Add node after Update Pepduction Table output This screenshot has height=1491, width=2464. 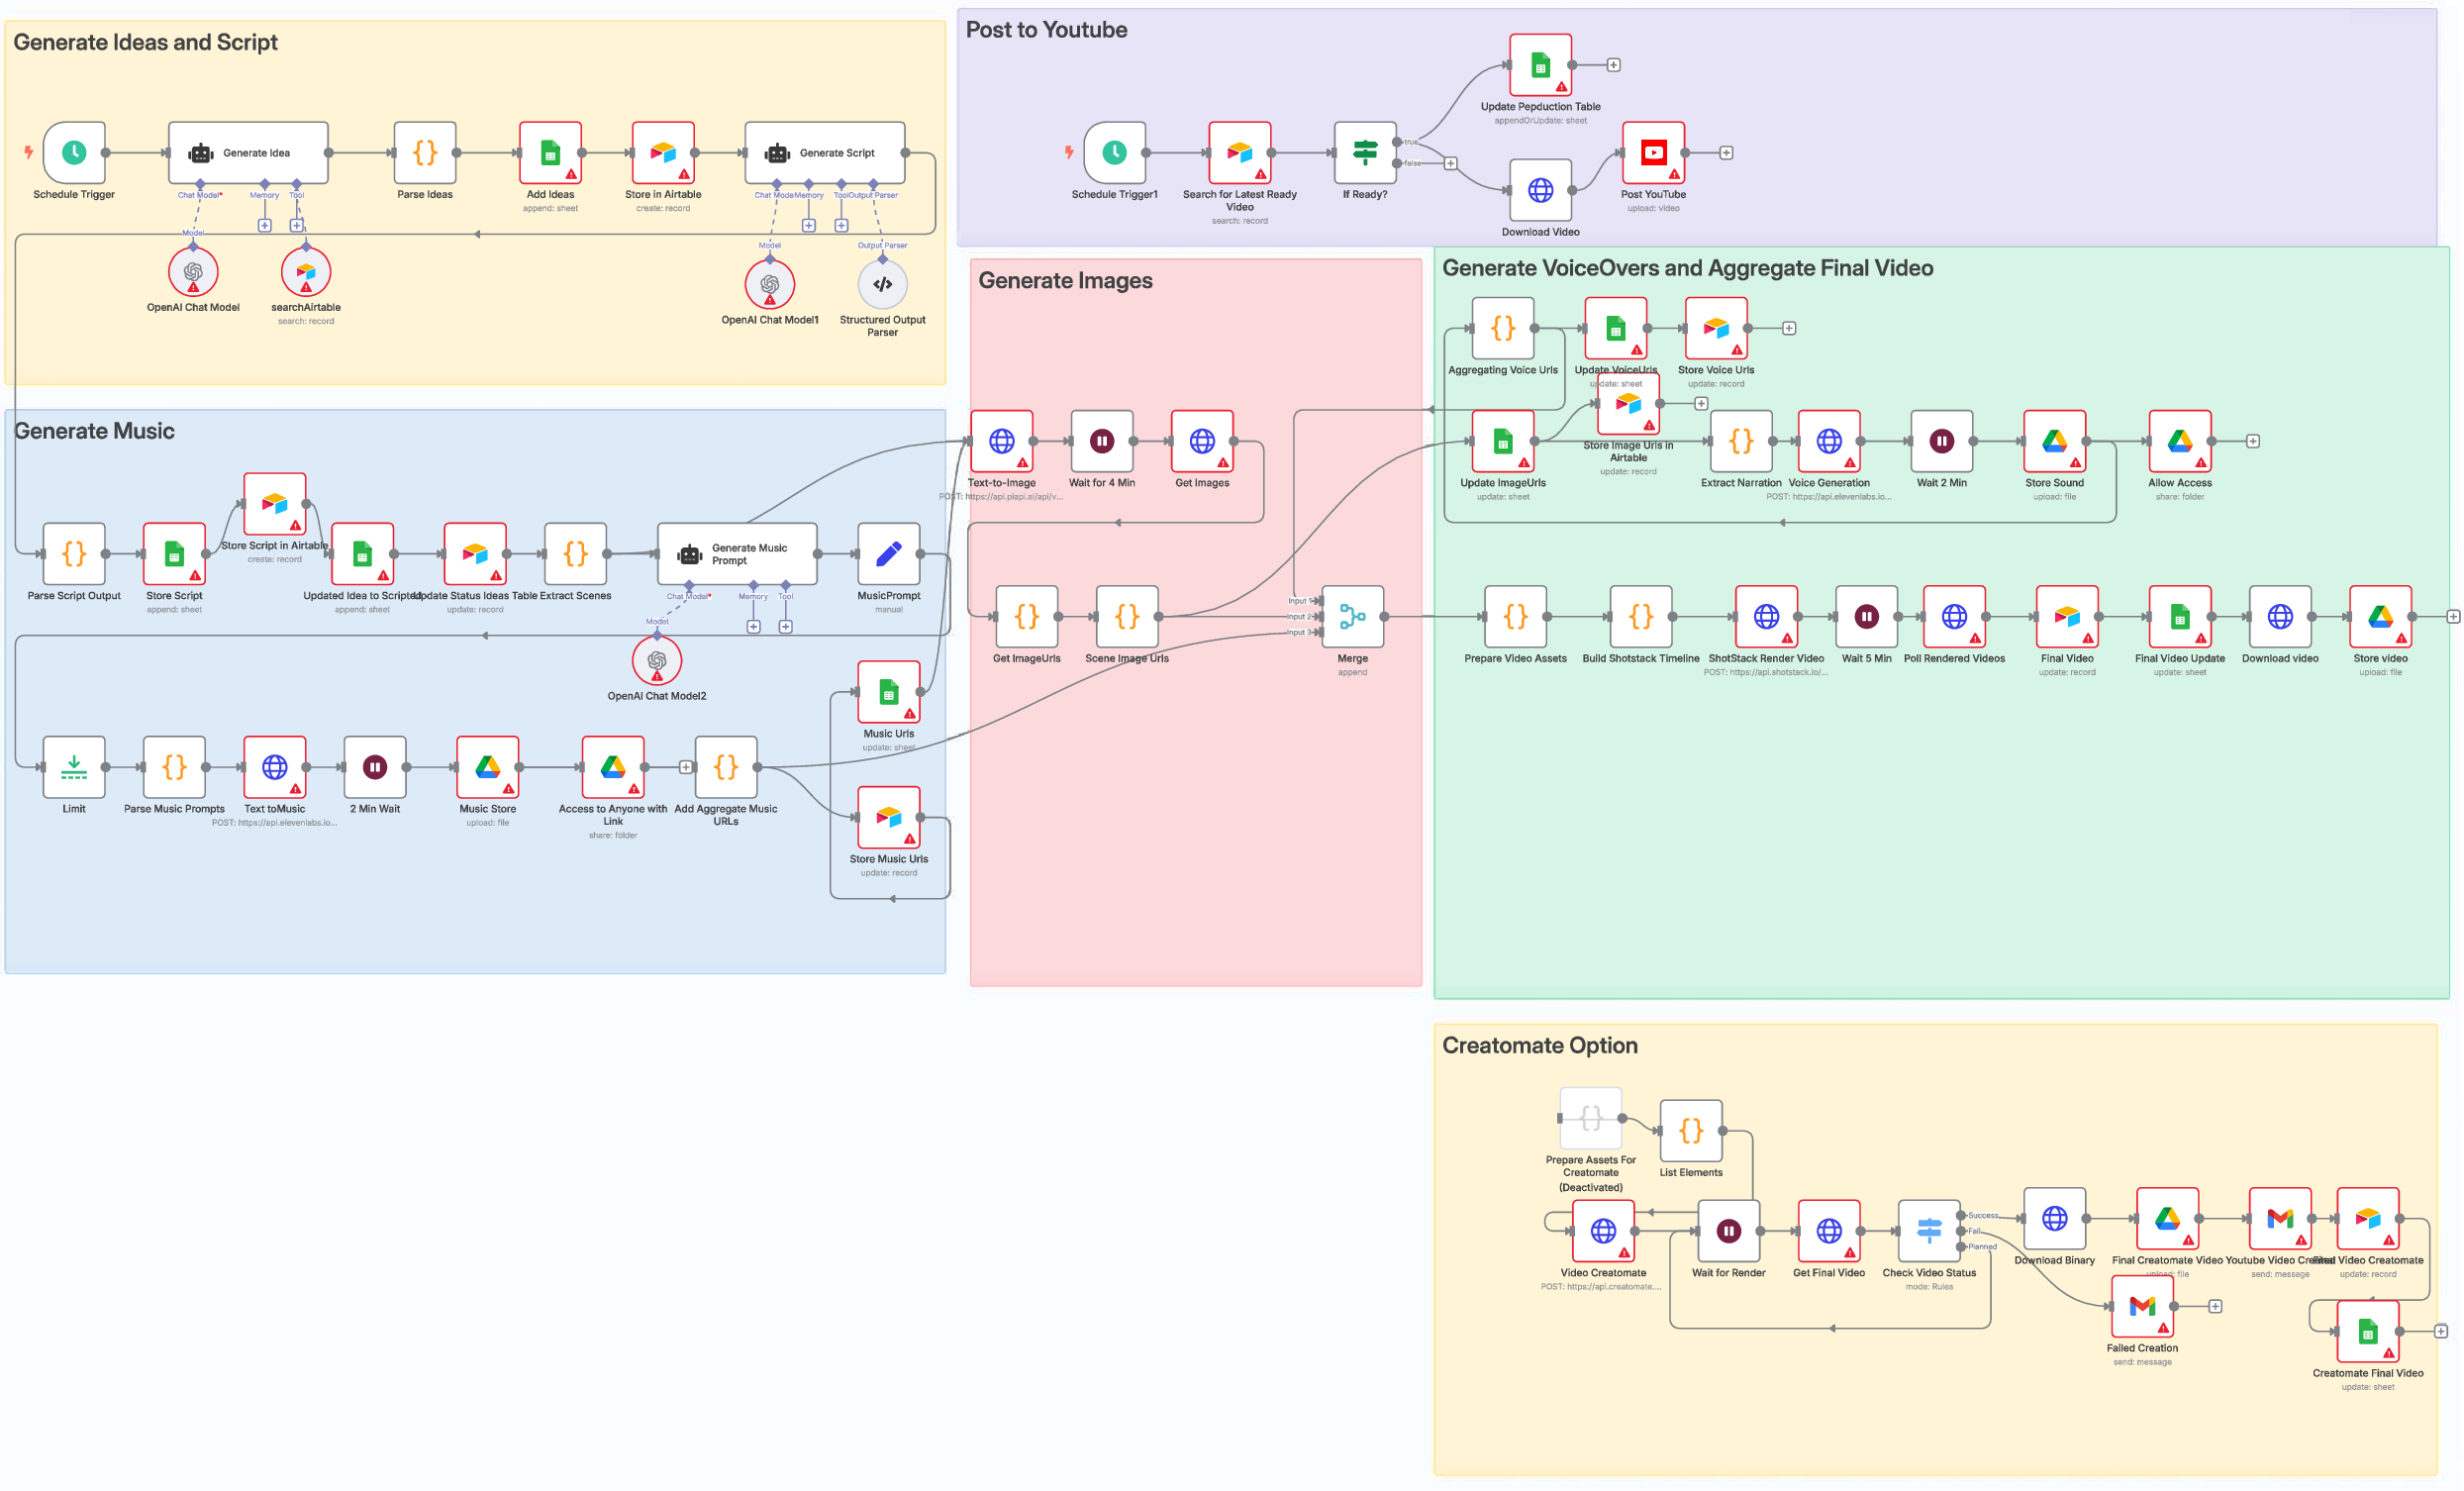click(x=1613, y=65)
